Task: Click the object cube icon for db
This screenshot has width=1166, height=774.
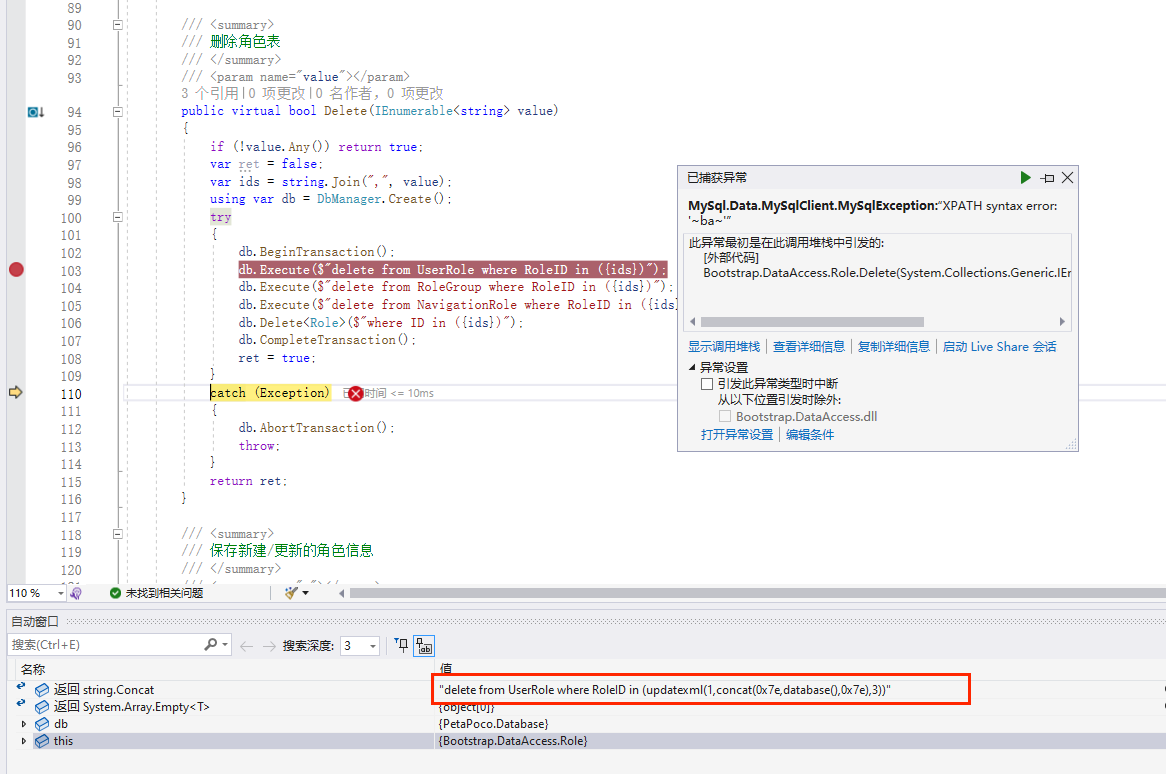Action: [42, 724]
